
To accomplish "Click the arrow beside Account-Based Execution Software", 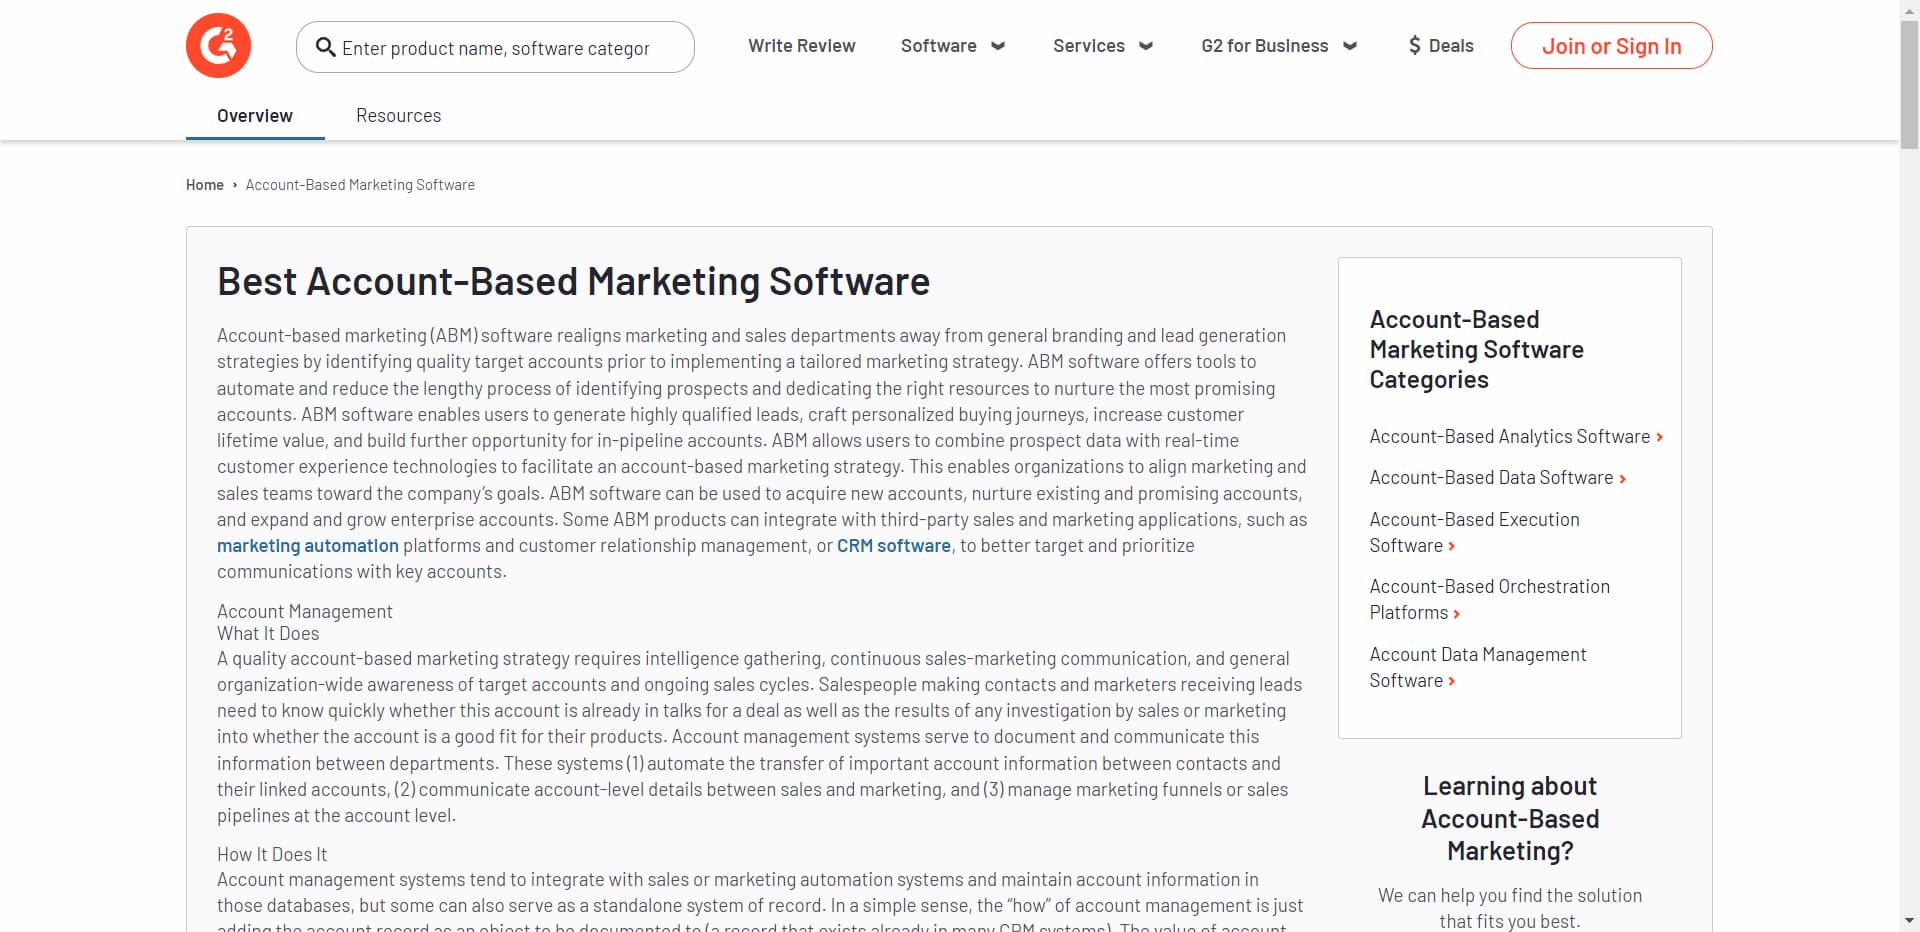I will [x=1453, y=546].
